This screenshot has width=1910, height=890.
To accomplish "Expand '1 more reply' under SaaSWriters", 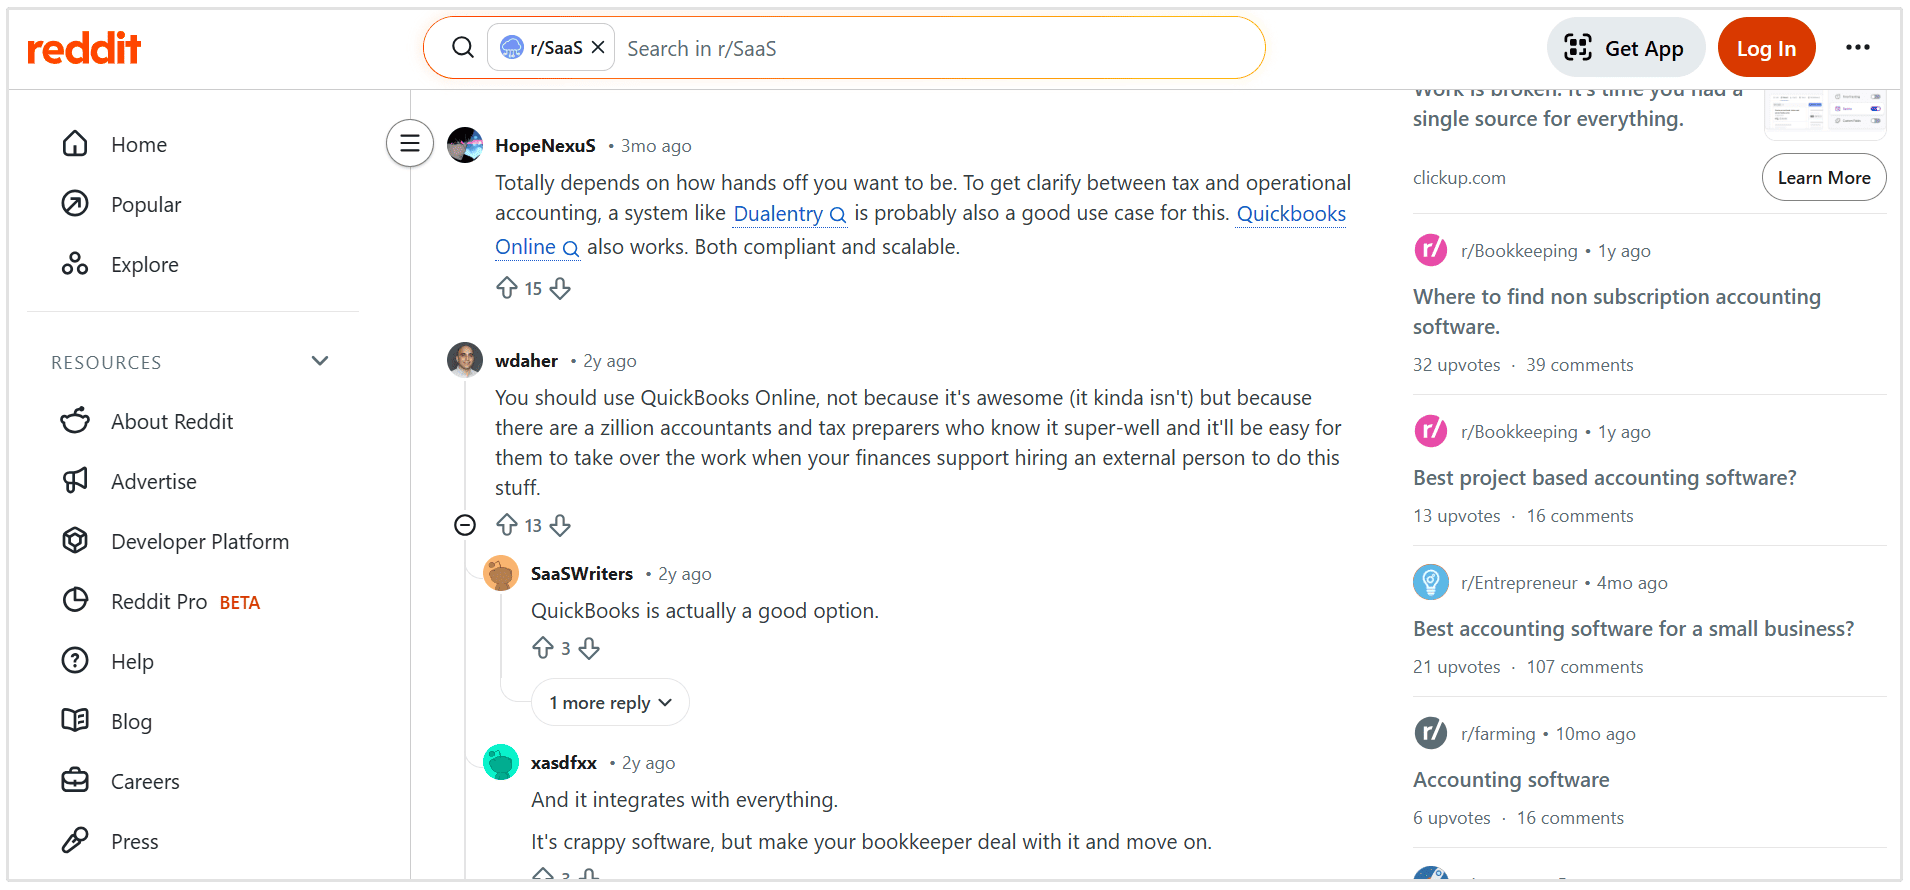I will (x=610, y=701).
